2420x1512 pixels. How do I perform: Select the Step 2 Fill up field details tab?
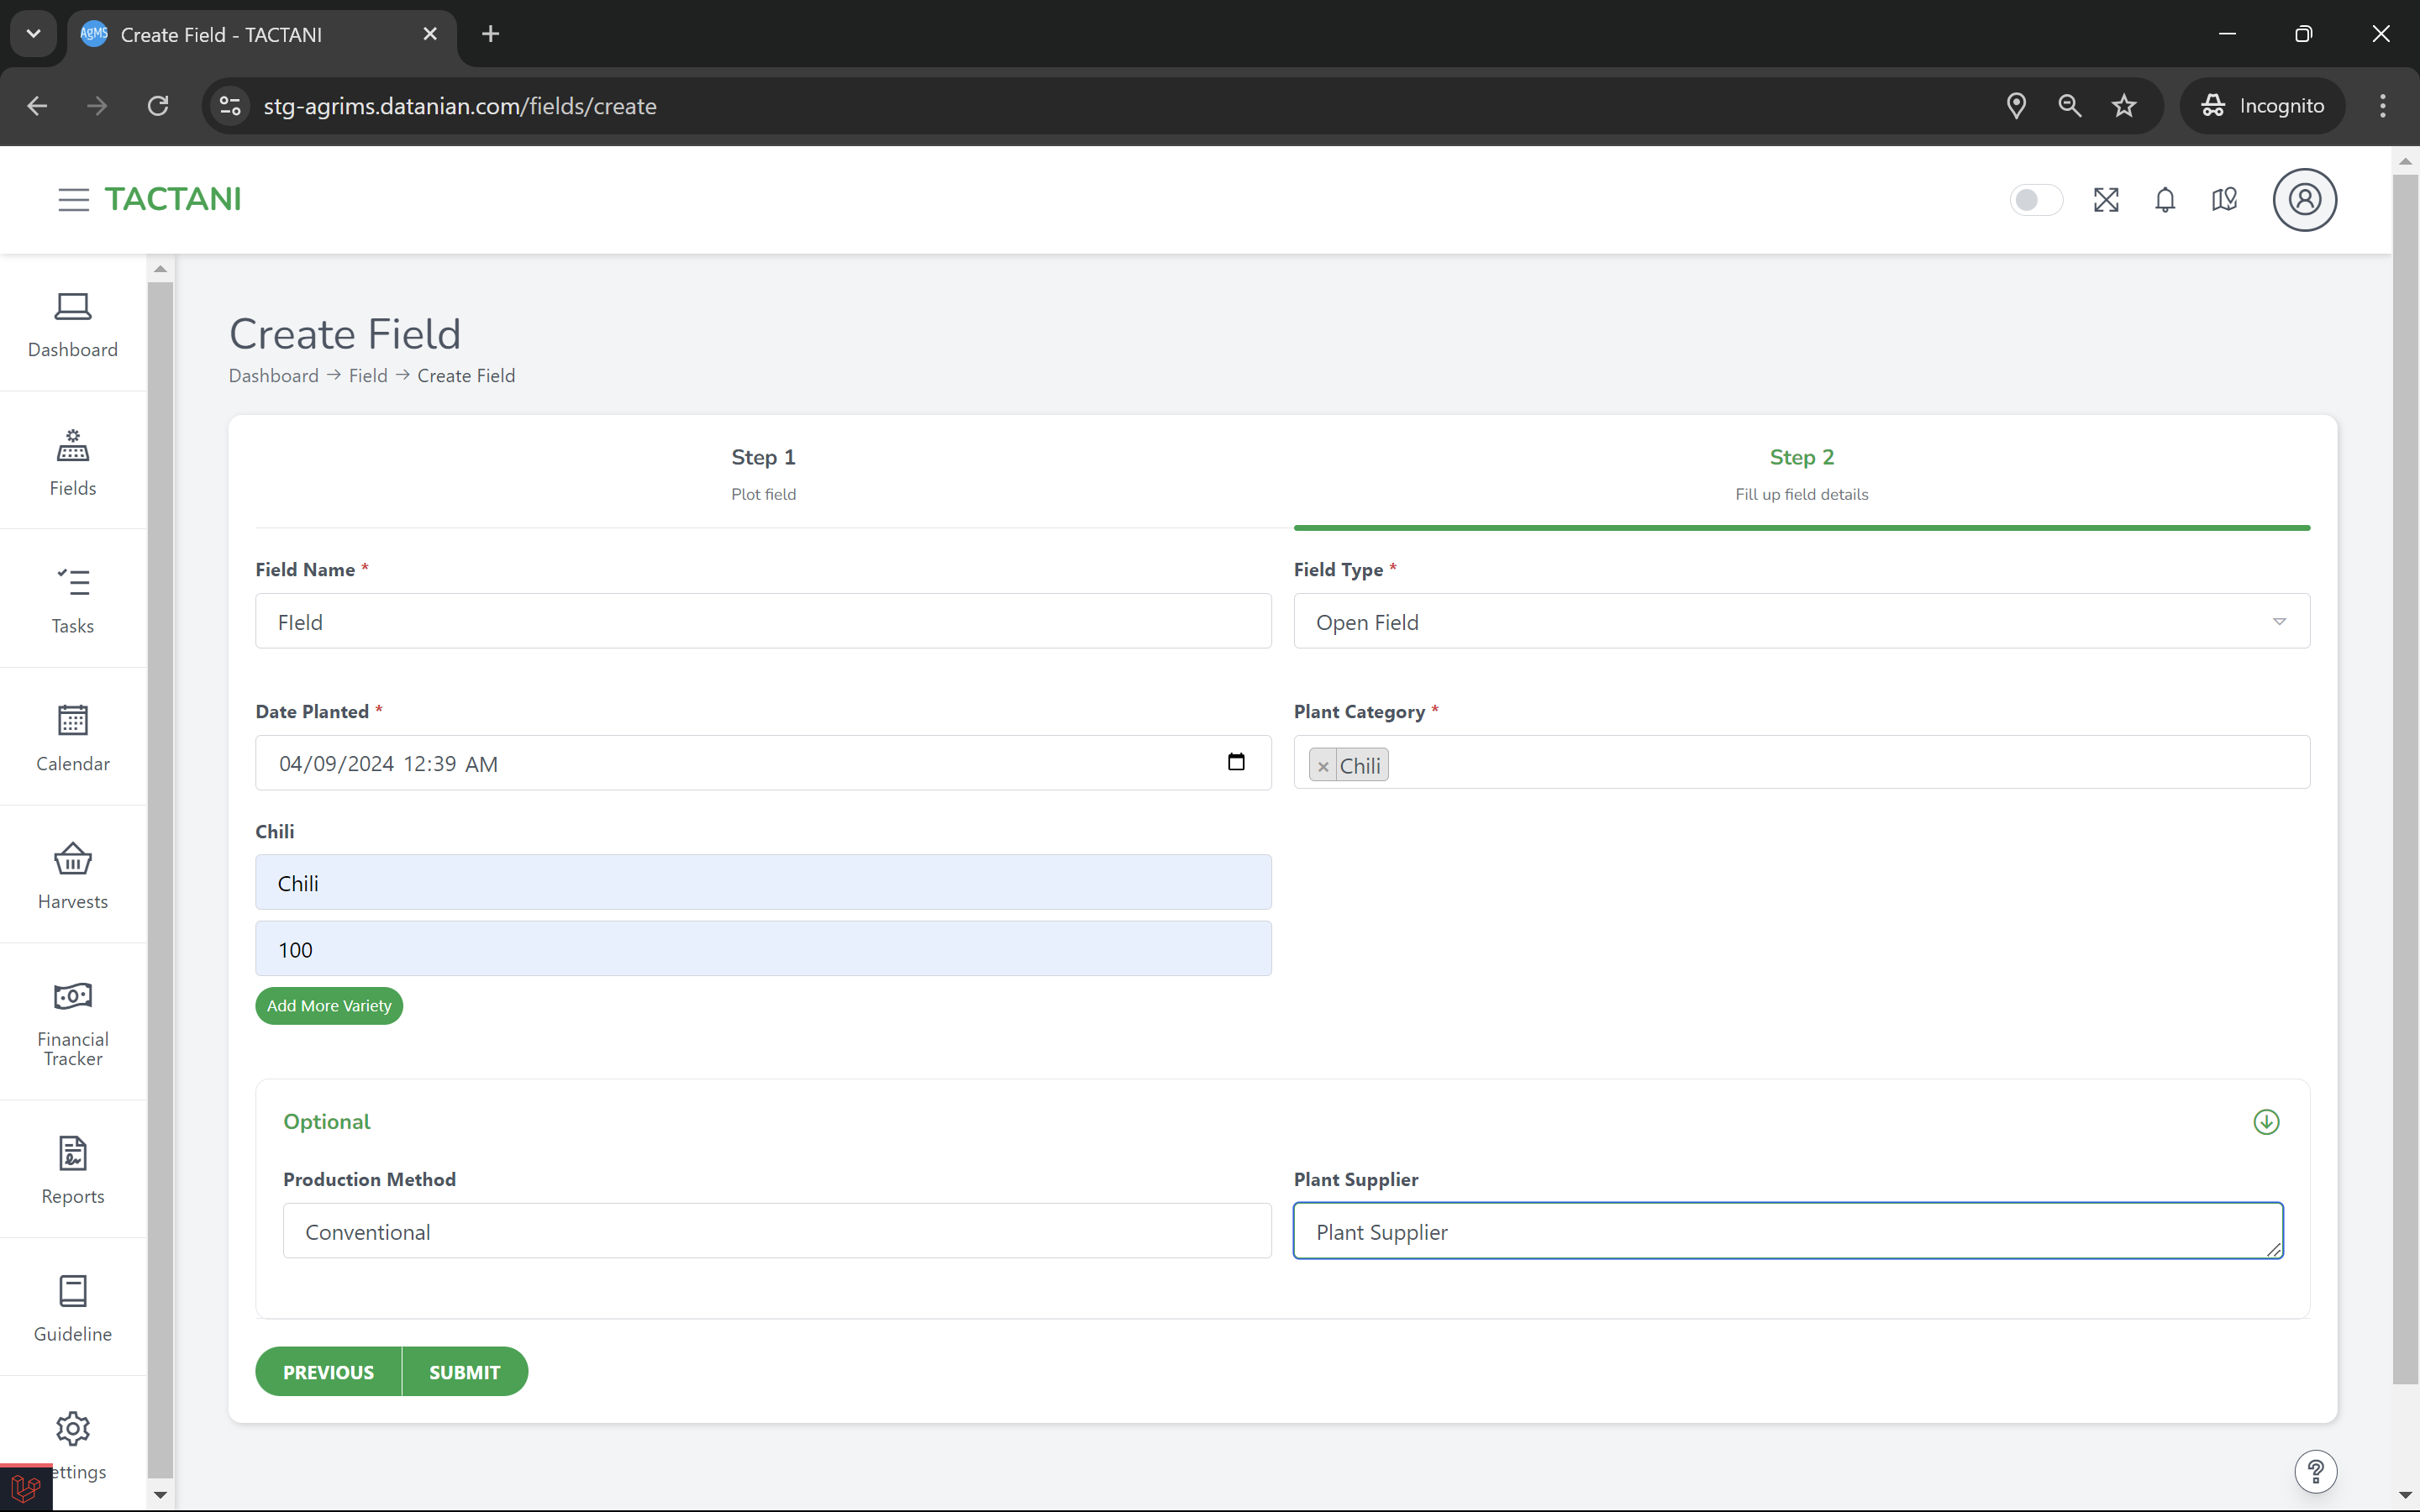[1801, 473]
